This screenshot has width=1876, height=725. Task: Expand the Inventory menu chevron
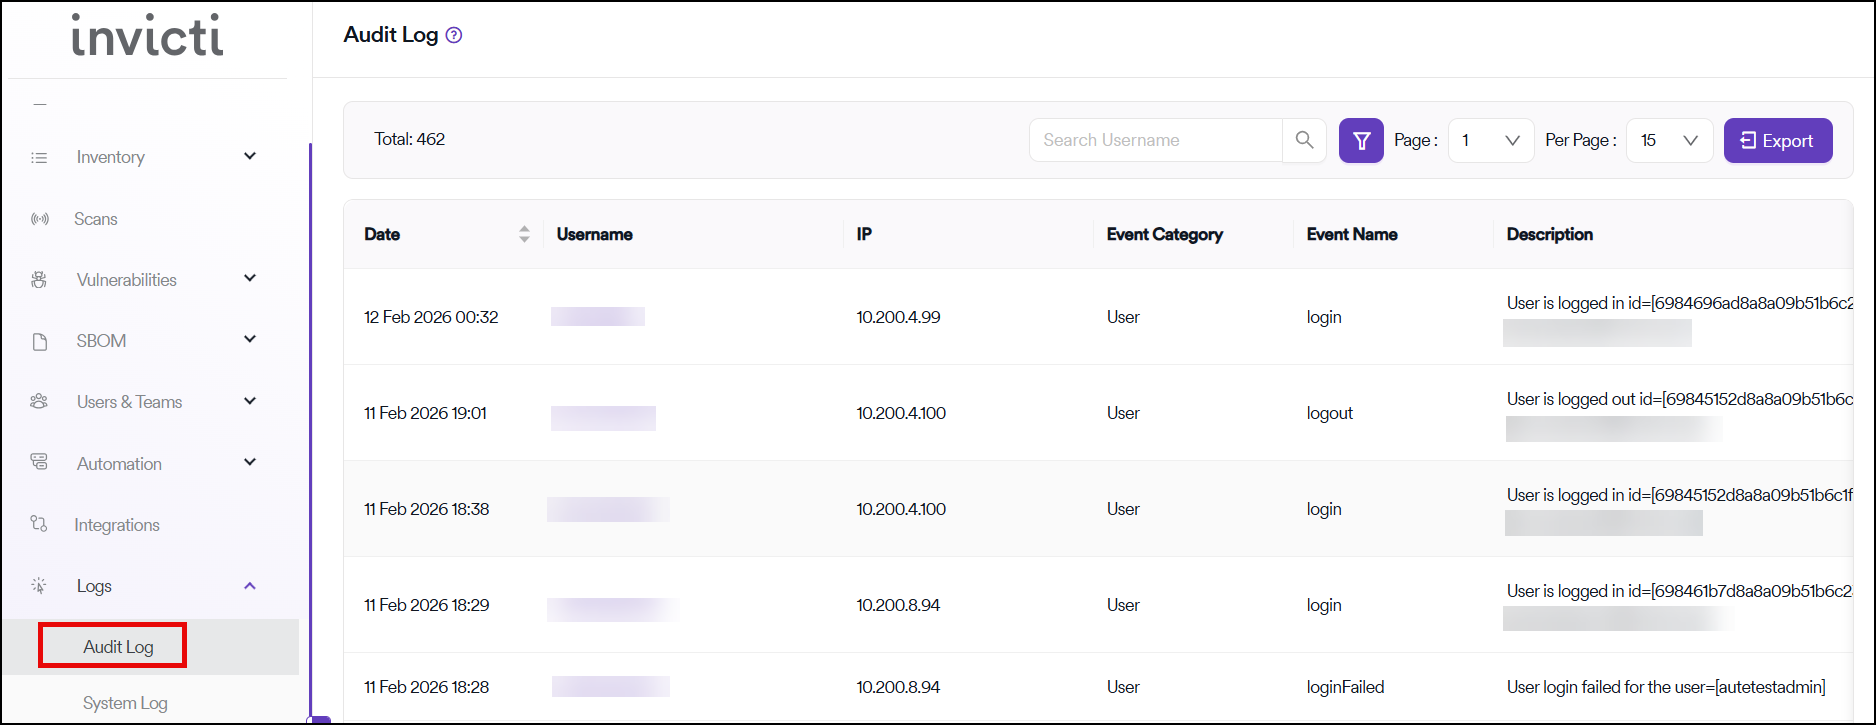pyautogui.click(x=250, y=156)
